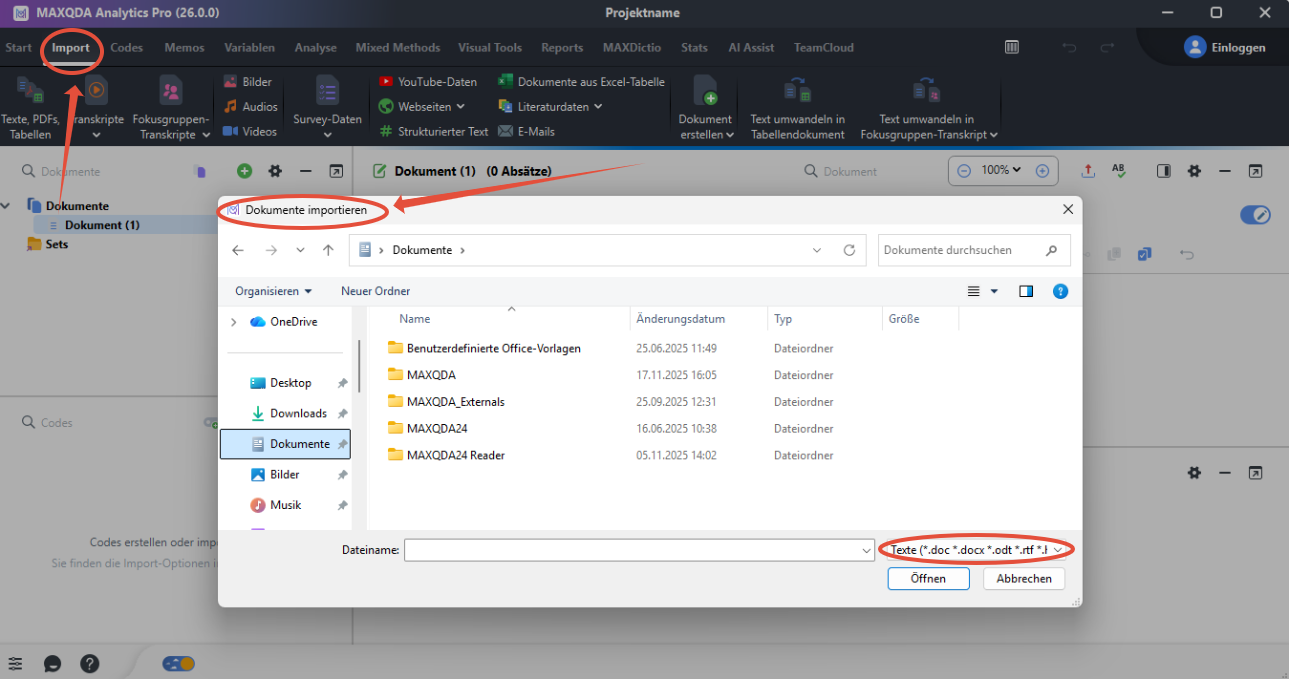Open the AI Assist tab

point(751,47)
